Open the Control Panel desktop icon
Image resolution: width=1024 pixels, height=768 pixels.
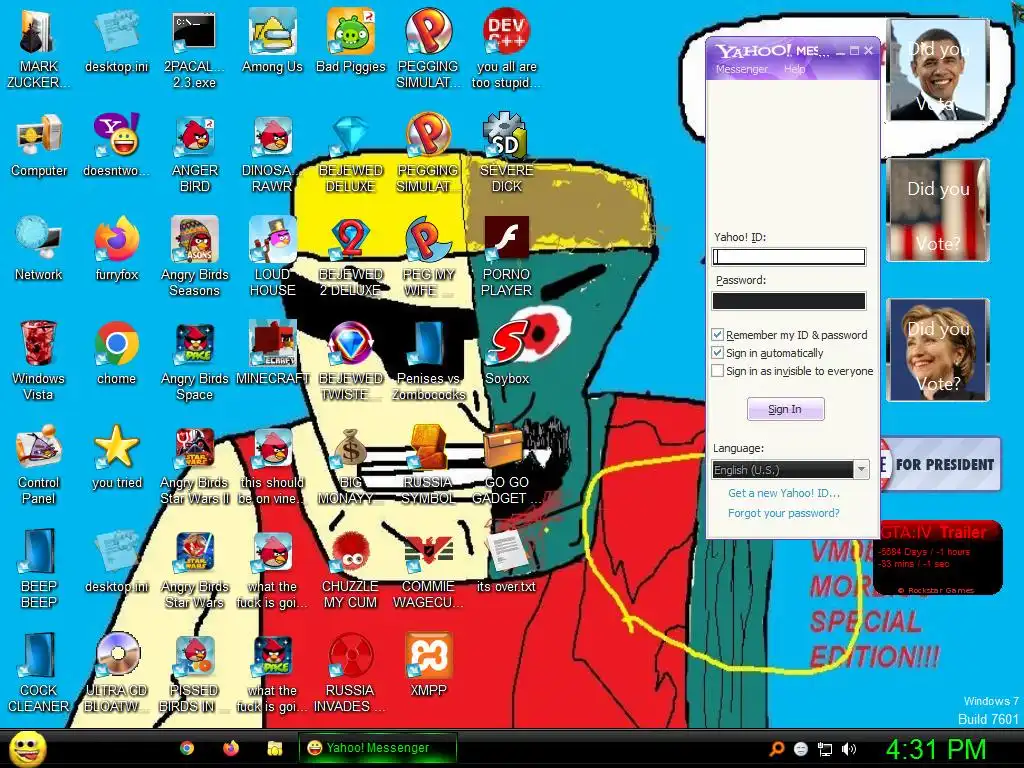(39, 464)
